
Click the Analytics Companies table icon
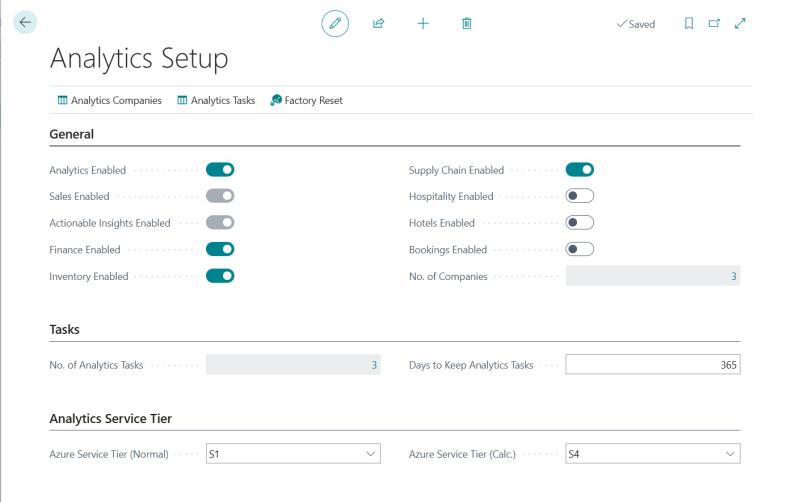point(62,100)
